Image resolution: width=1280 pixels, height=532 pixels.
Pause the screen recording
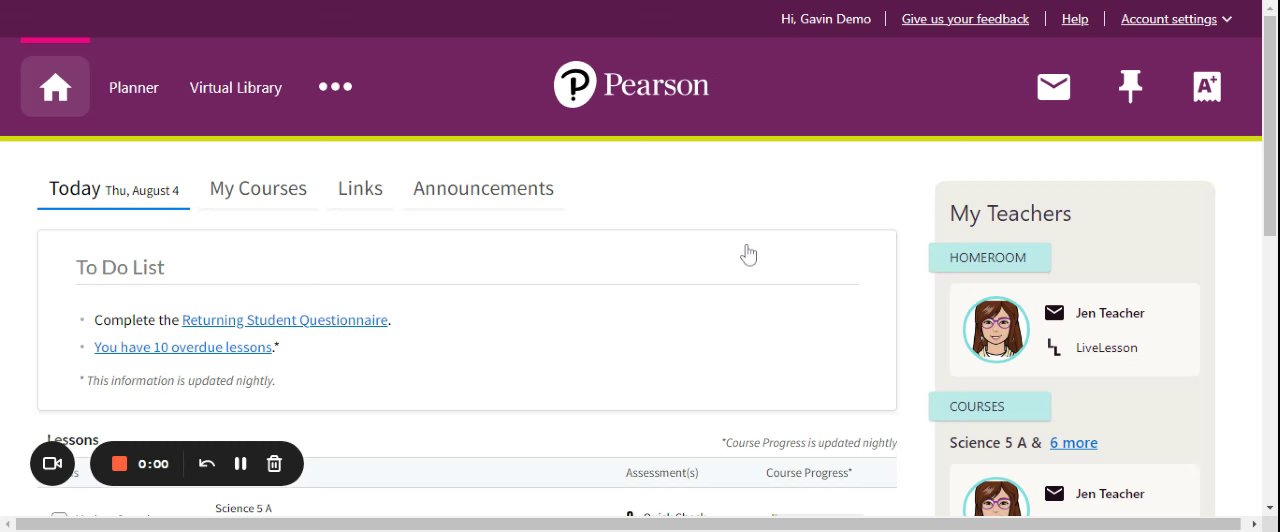(x=240, y=464)
